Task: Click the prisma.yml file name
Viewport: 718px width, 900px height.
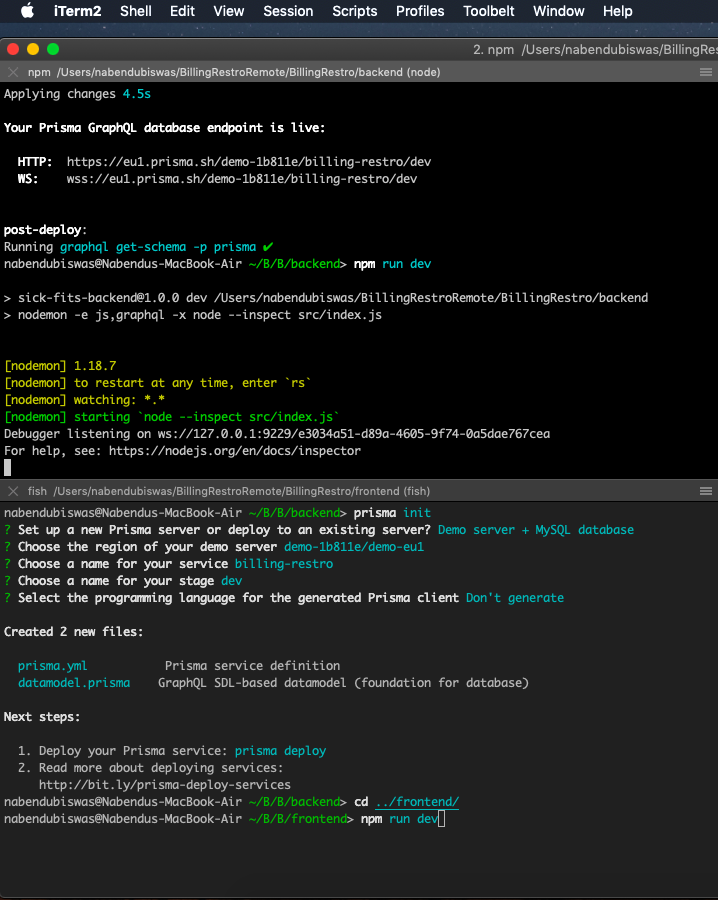Action: pos(52,666)
